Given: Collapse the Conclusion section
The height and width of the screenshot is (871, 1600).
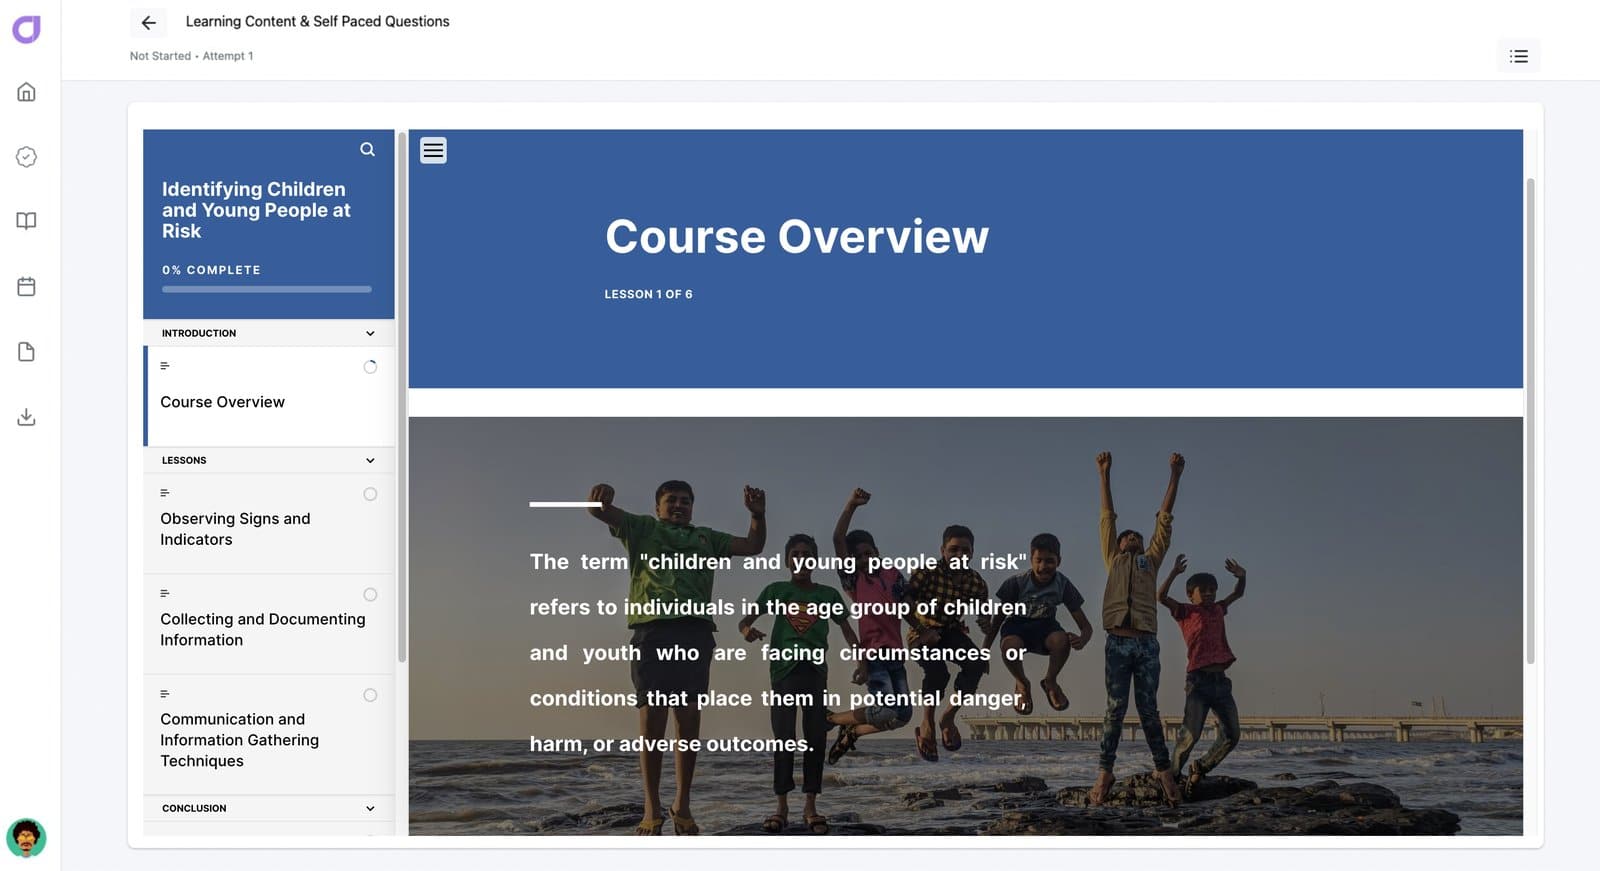Looking at the screenshot, I should tap(269, 808).
